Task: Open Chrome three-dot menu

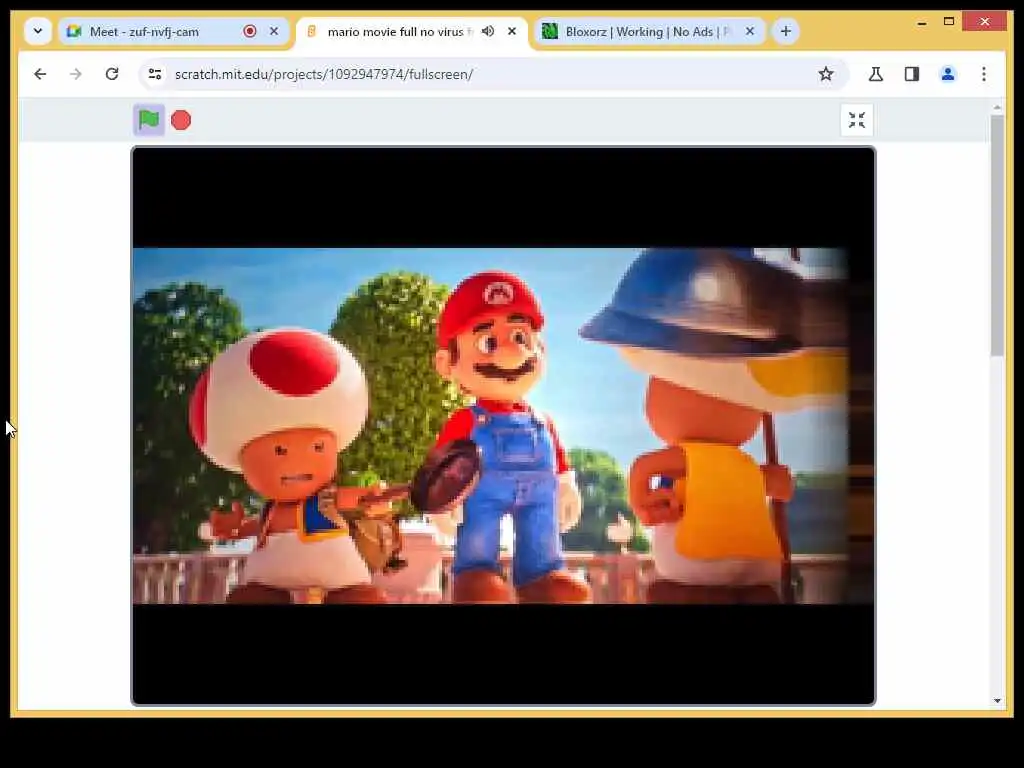Action: [x=984, y=74]
